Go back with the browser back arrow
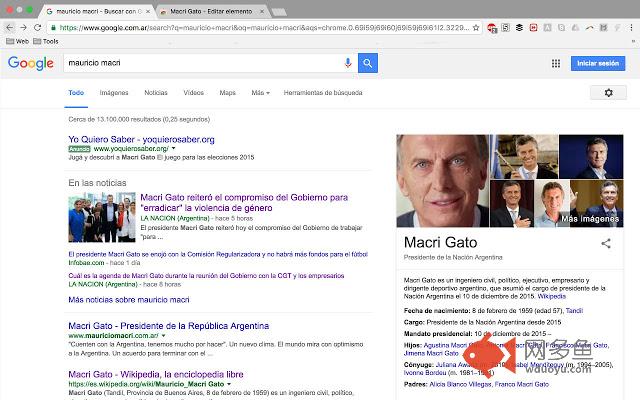The width and height of the screenshot is (640, 400). pos(10,27)
